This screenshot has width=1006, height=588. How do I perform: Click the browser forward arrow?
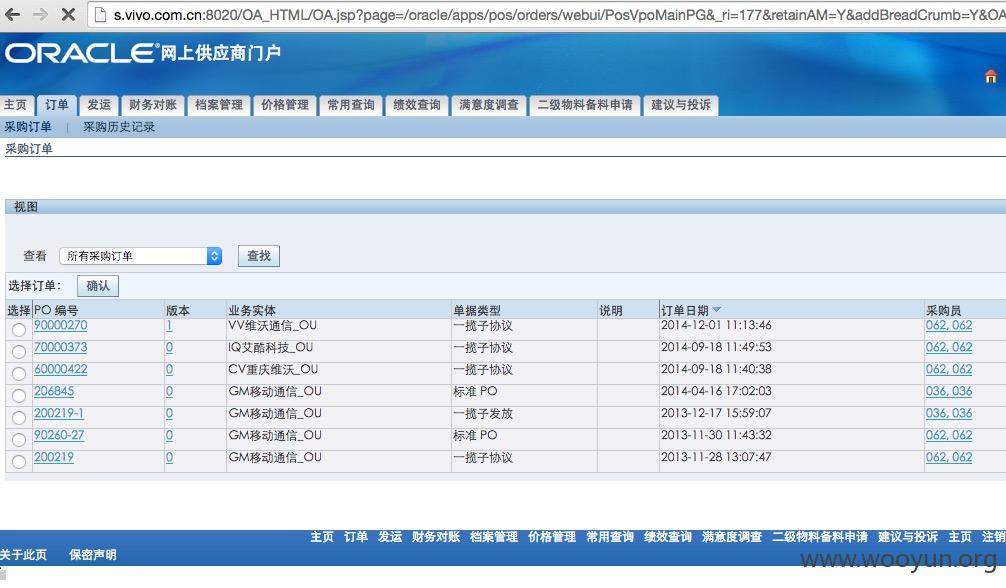40,14
